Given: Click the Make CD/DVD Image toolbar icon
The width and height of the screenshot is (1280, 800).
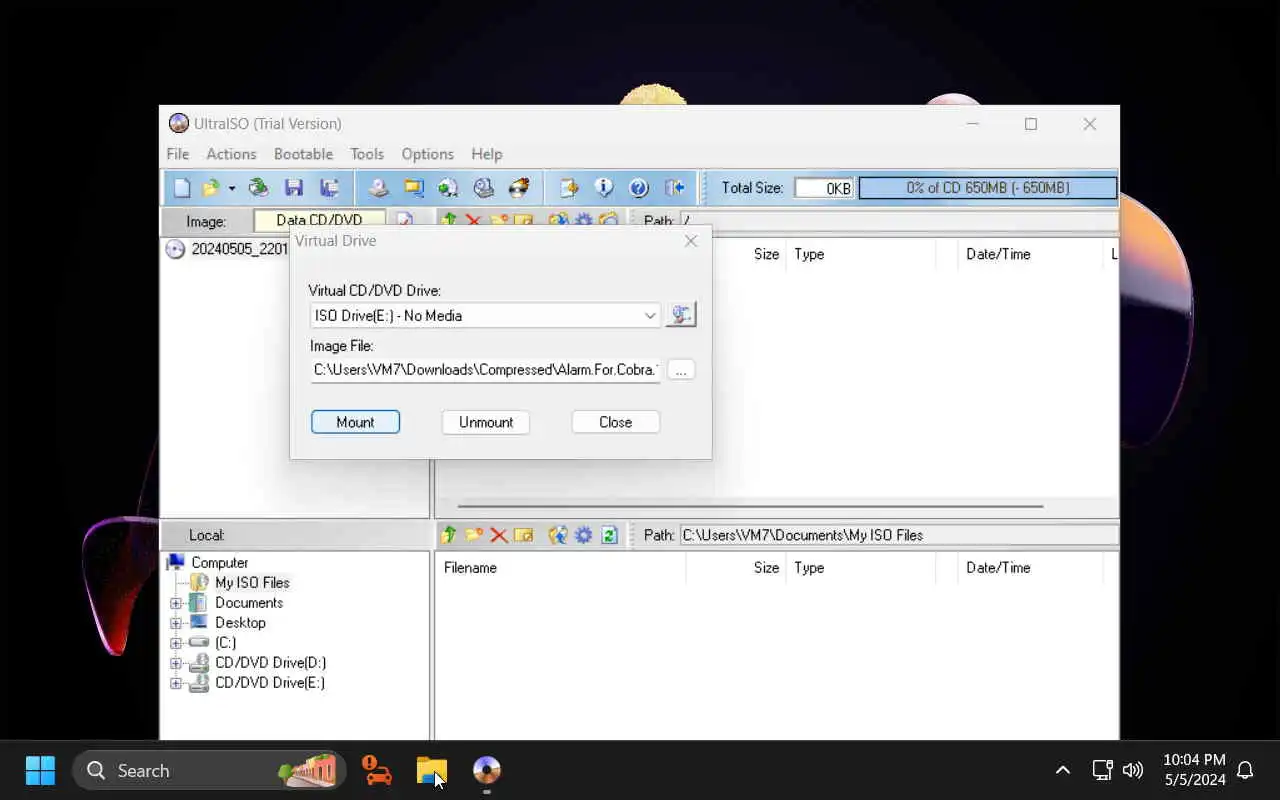Looking at the screenshot, I should point(378,188).
